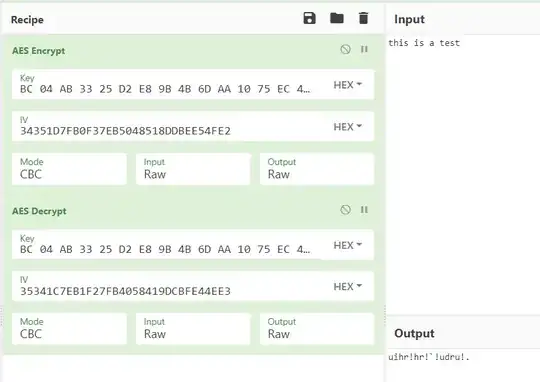Open HEX format dropdown for Decrypt Key
The image size is (540, 382).
(x=347, y=245)
